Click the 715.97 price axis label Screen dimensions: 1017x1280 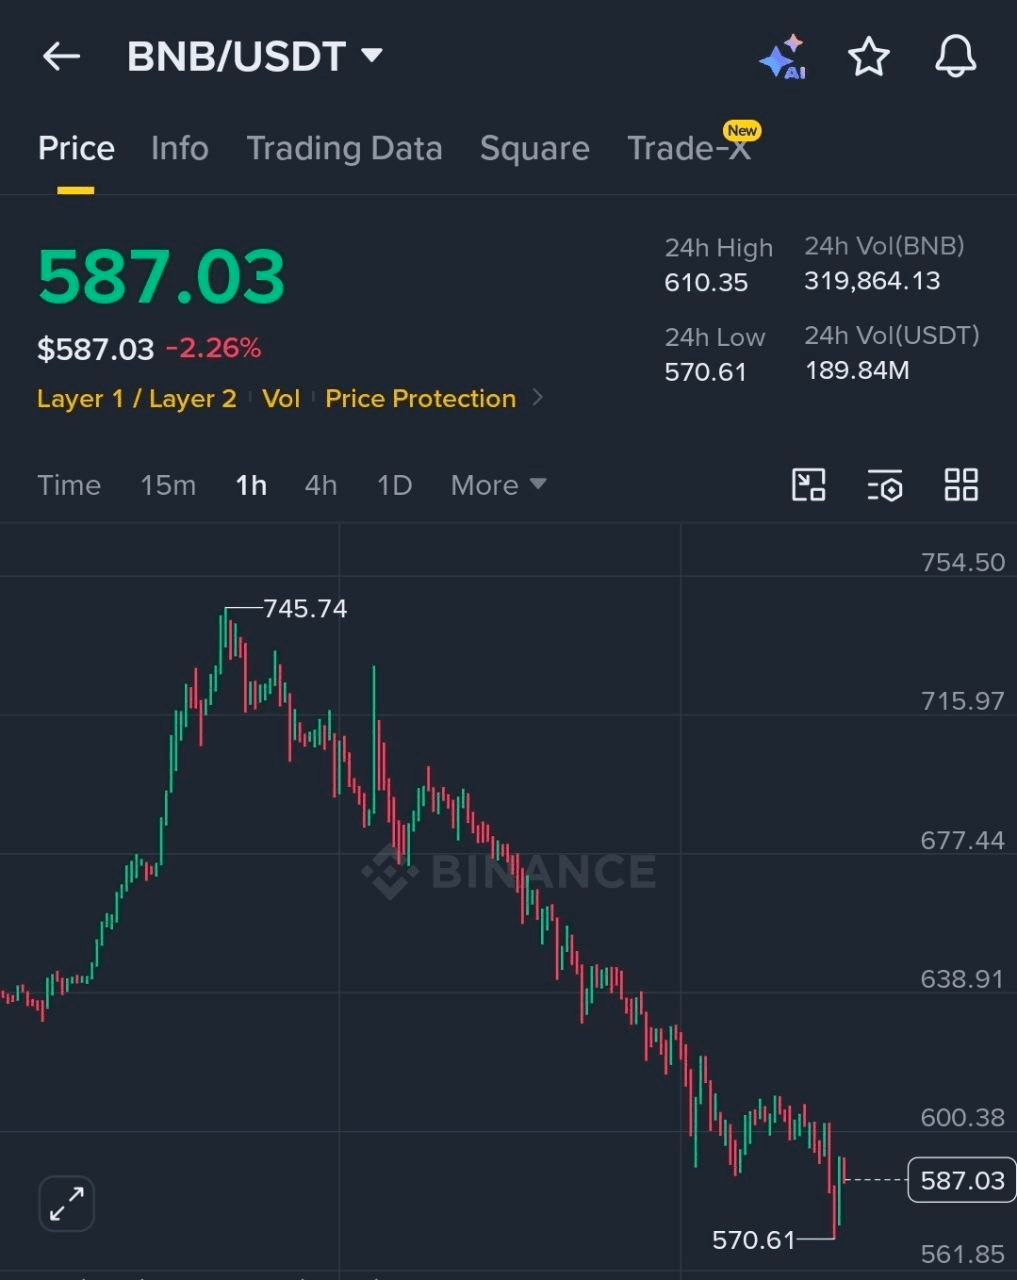[962, 701]
